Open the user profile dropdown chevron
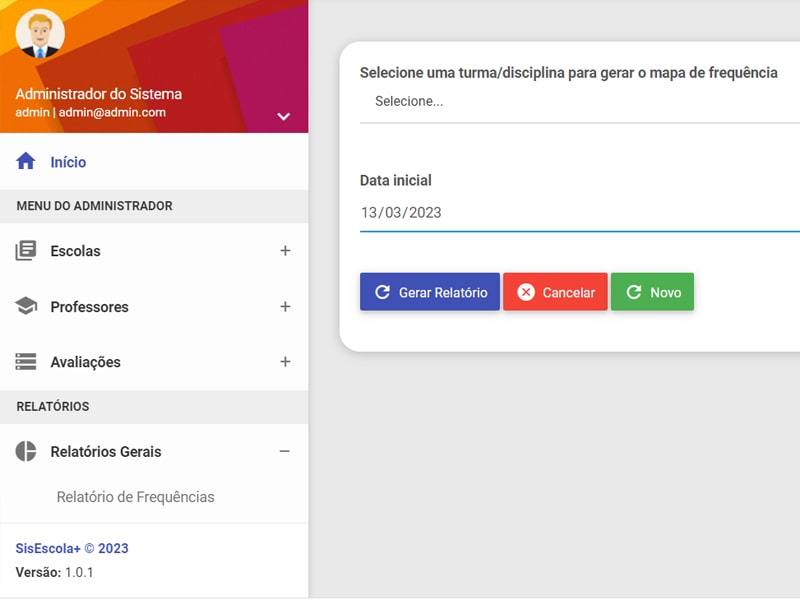 tap(284, 116)
